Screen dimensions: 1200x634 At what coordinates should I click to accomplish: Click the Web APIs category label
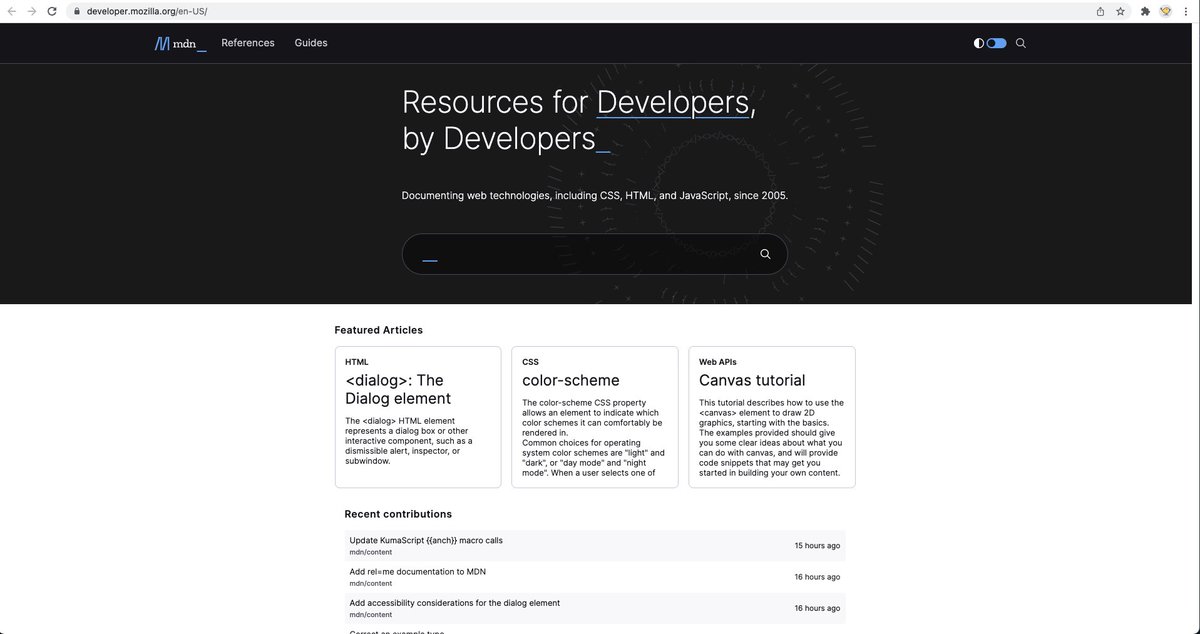(x=718, y=362)
